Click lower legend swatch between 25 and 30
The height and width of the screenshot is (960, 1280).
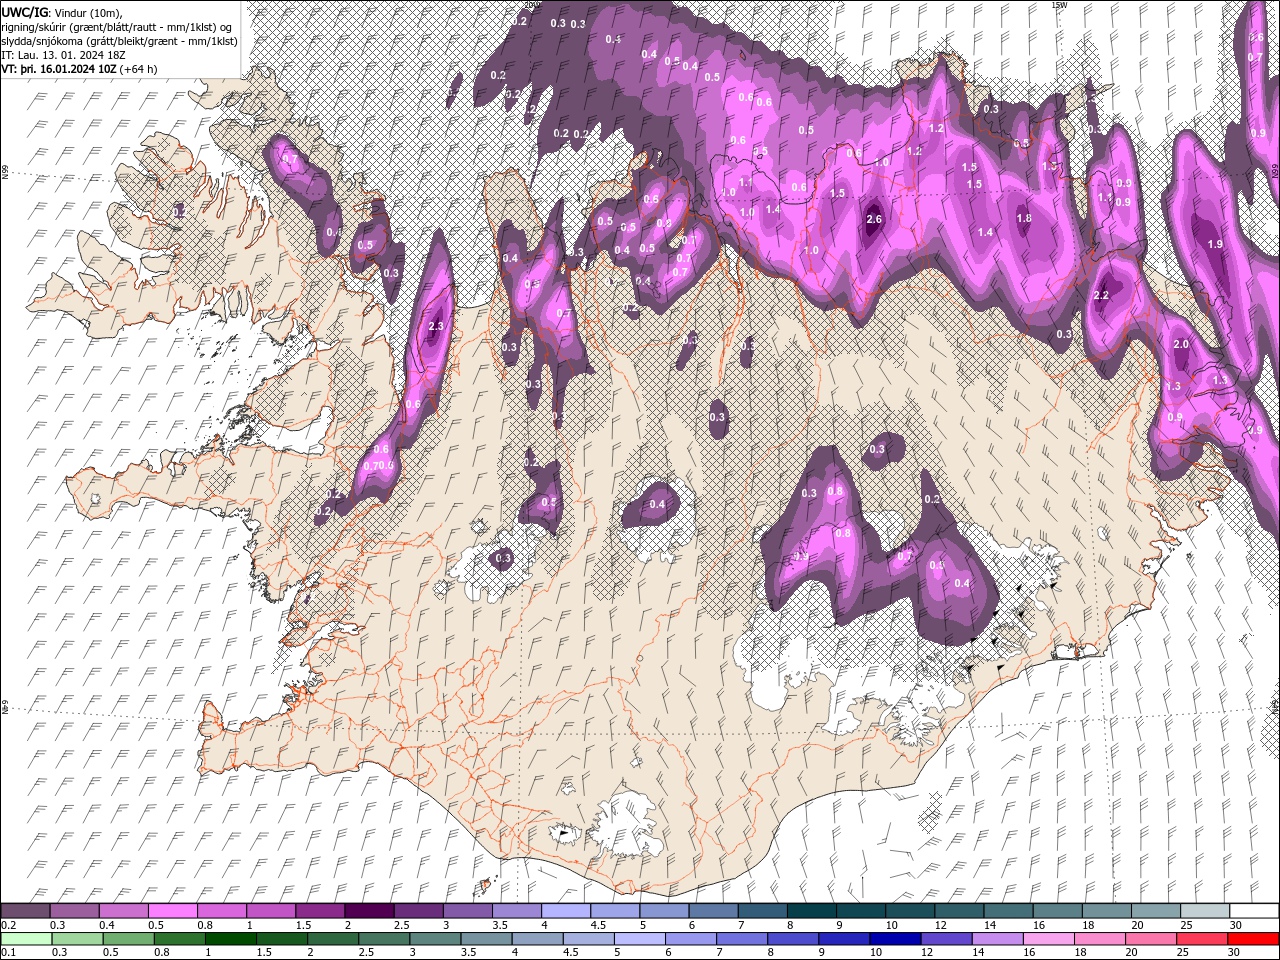click(x=1201, y=939)
